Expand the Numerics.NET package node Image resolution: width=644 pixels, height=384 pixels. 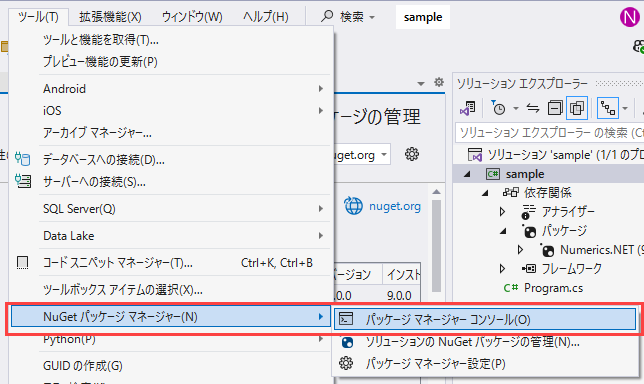pyautogui.click(x=520, y=250)
